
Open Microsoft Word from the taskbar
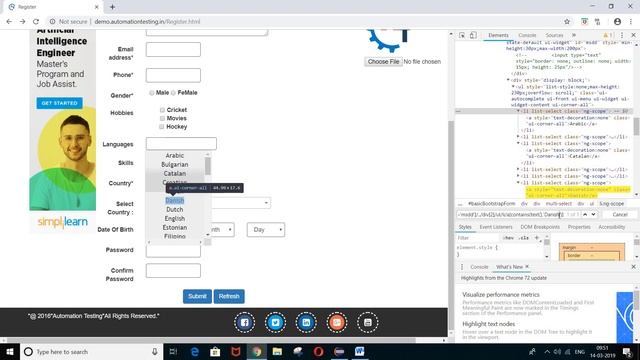(x=360, y=351)
